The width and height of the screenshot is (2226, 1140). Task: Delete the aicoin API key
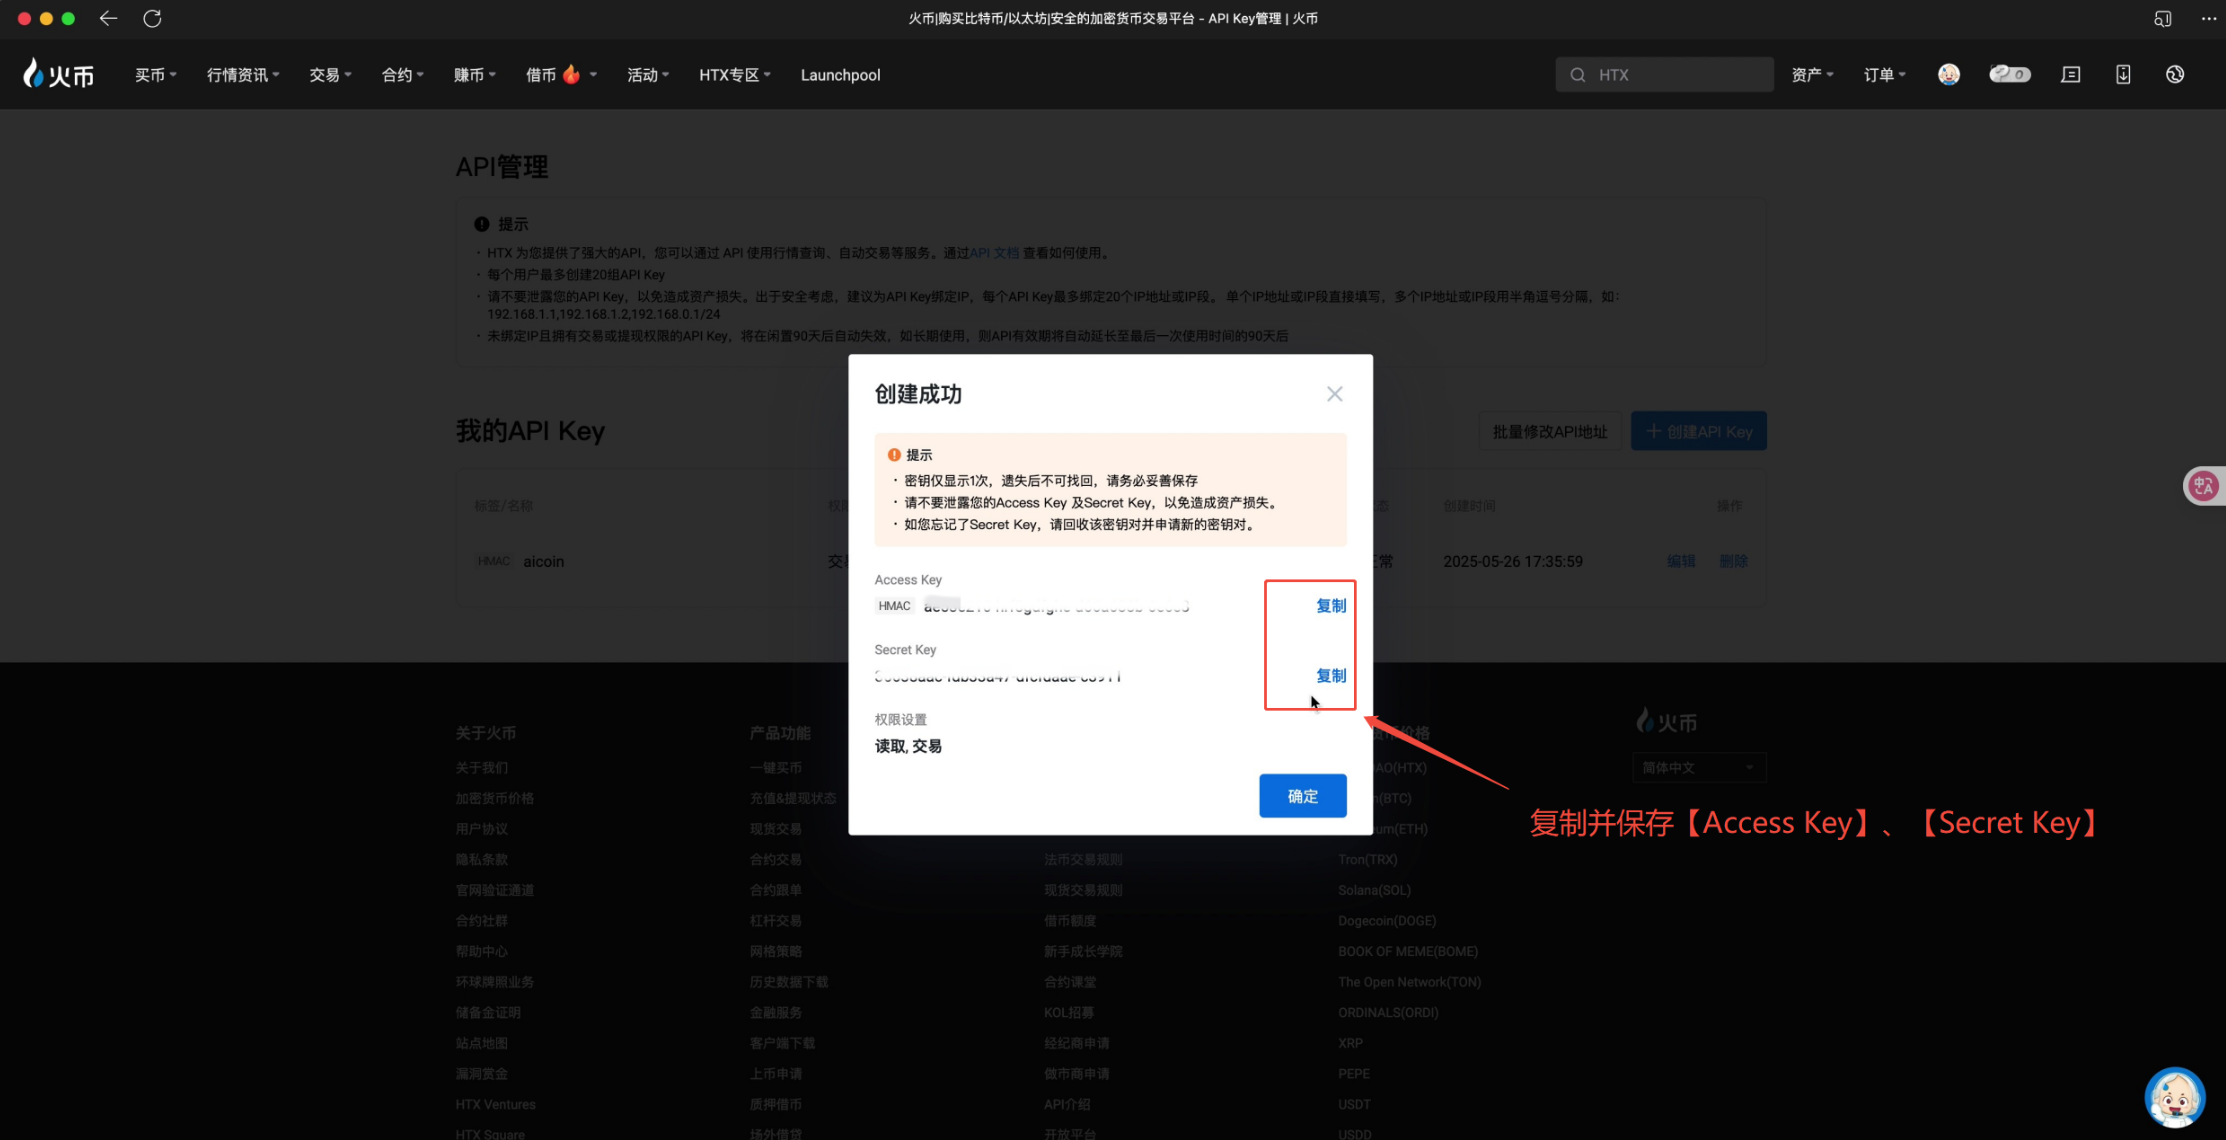pyautogui.click(x=1733, y=561)
